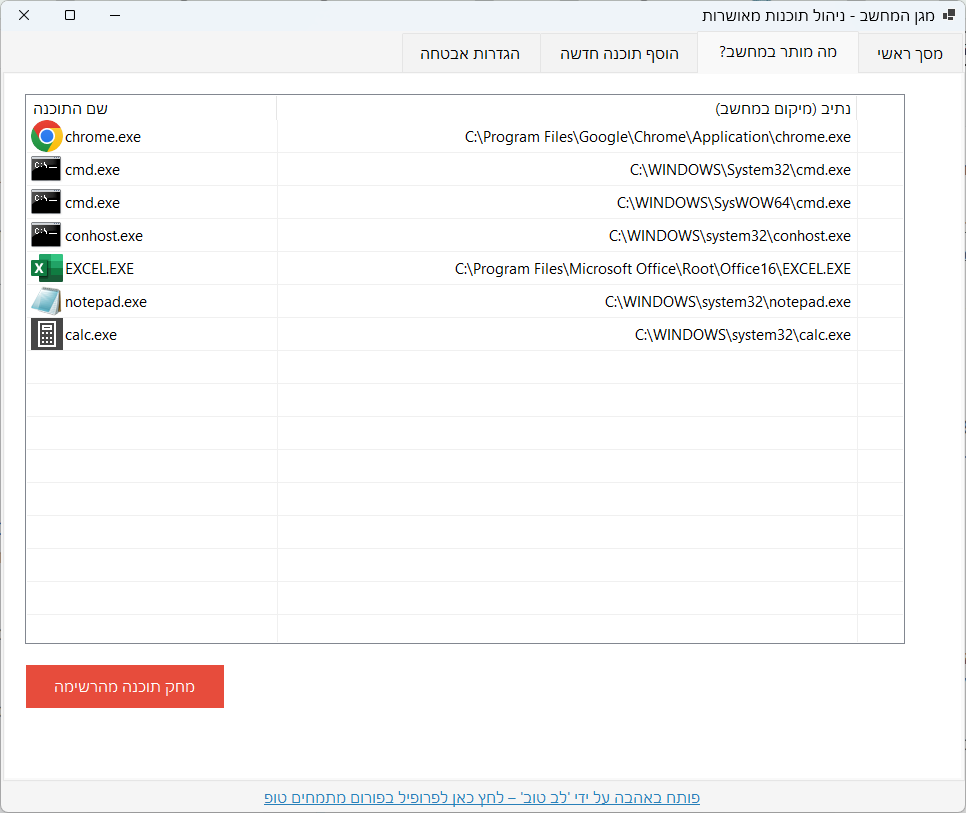The image size is (966, 813).
Task: Click the System32 cmd.exe terminal icon
Action: point(47,170)
